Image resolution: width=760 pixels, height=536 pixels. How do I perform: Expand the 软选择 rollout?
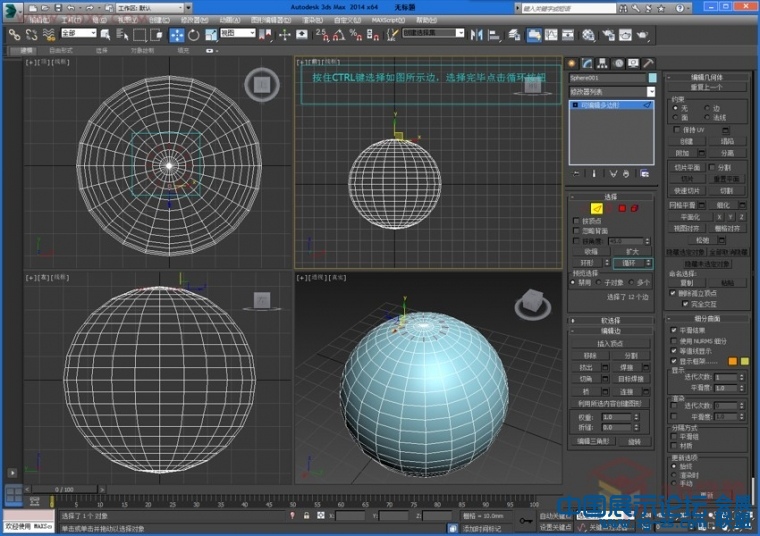tap(611, 320)
